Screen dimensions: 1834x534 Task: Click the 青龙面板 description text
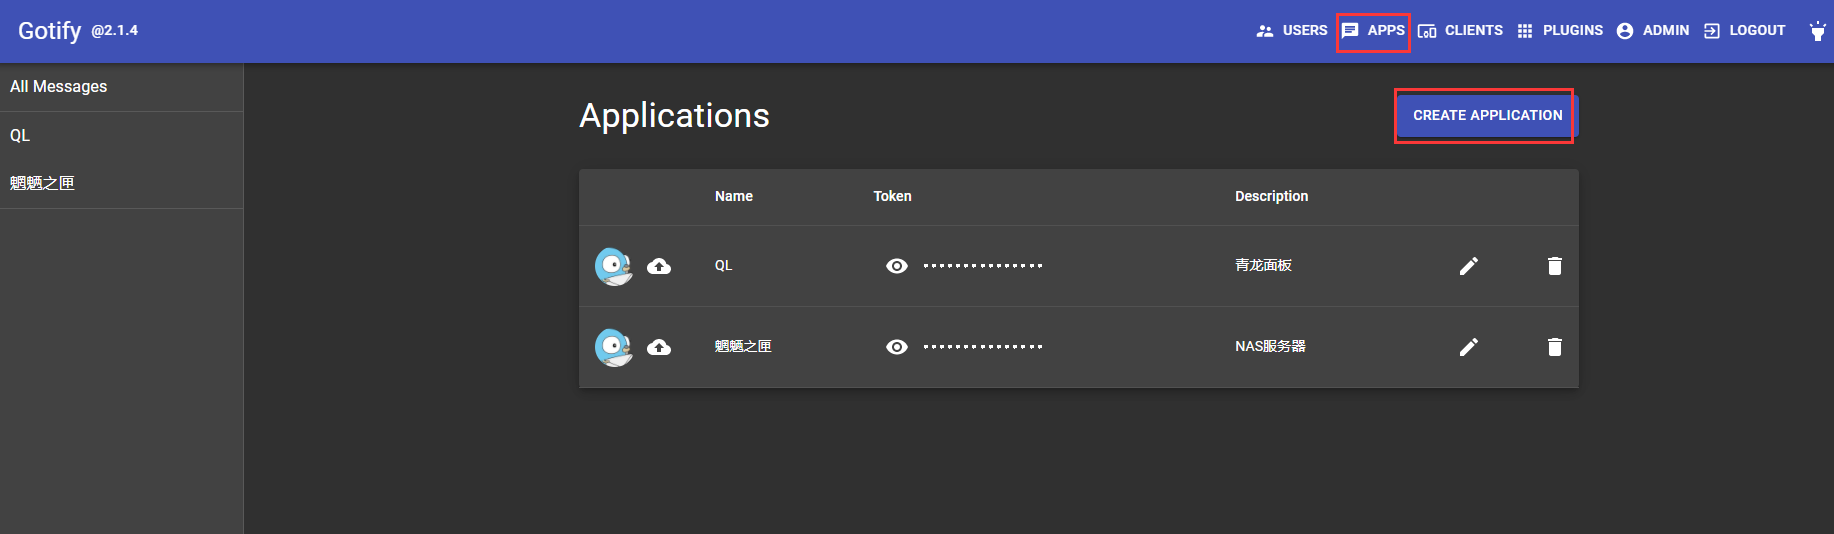pyautogui.click(x=1263, y=266)
